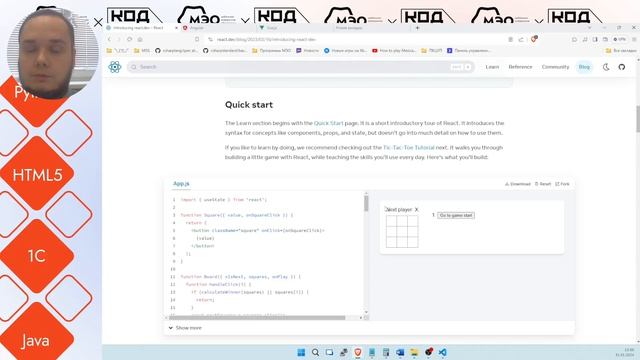Open the GitHub repository icon in header
640x360 pixels.
pyautogui.click(x=622, y=67)
